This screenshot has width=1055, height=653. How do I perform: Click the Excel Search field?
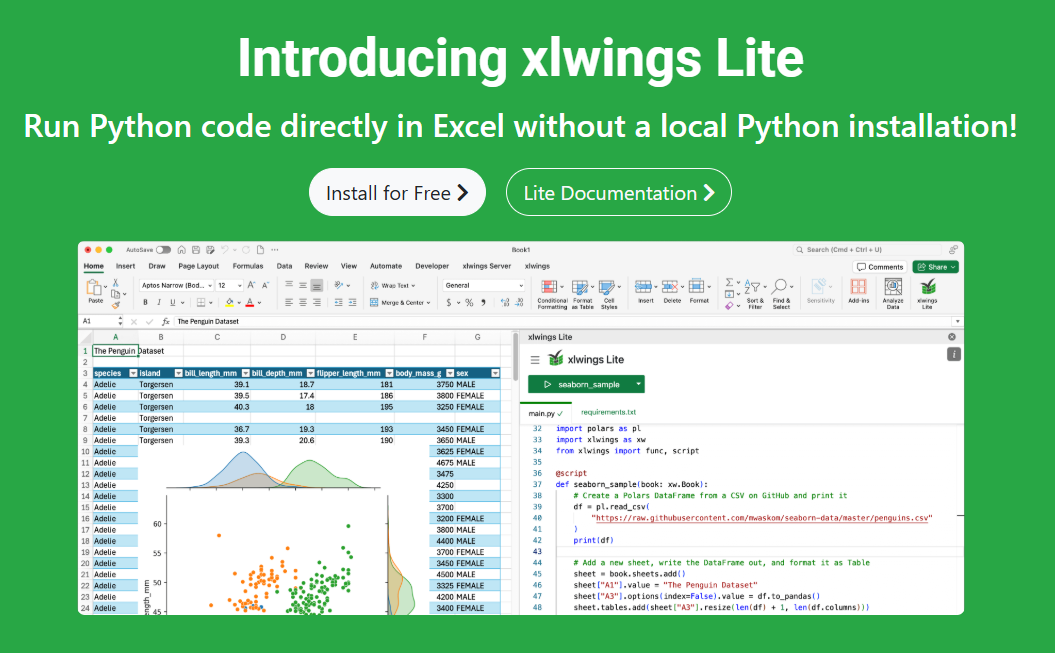(x=869, y=249)
